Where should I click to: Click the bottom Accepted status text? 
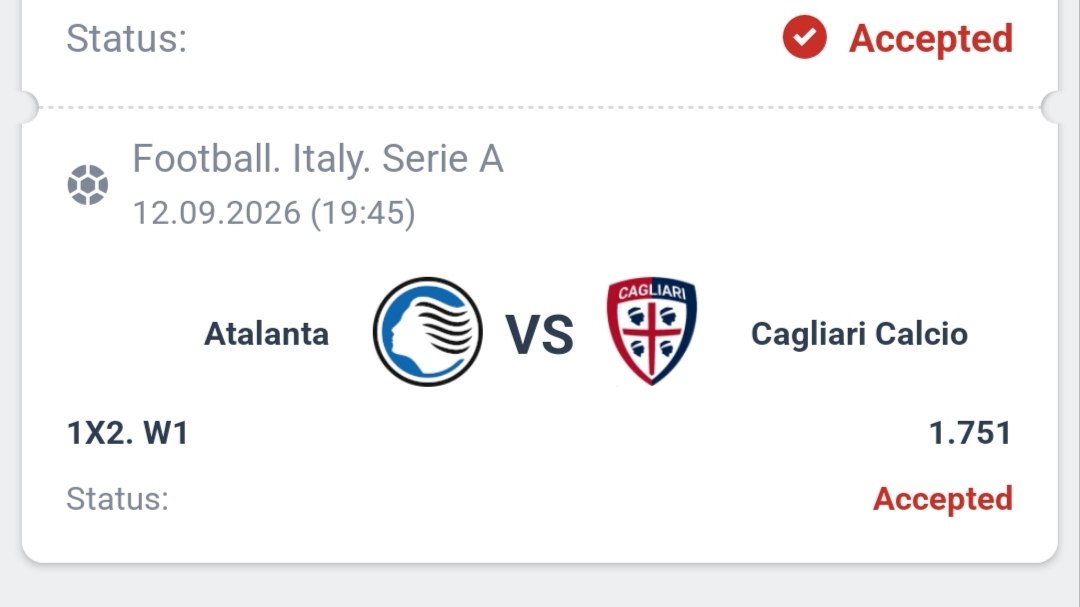coord(943,499)
